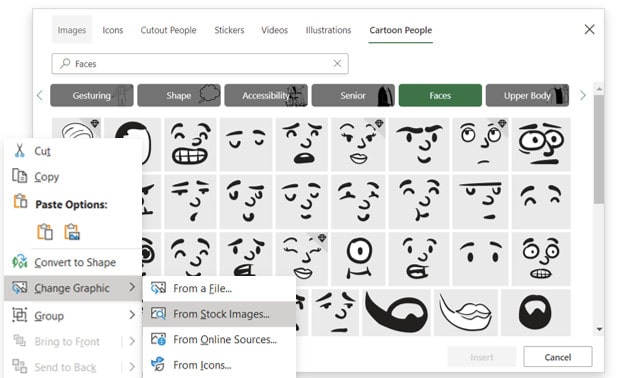The height and width of the screenshot is (378, 622).
Task: Select the open mouth yawning face
Action: coord(302,144)
